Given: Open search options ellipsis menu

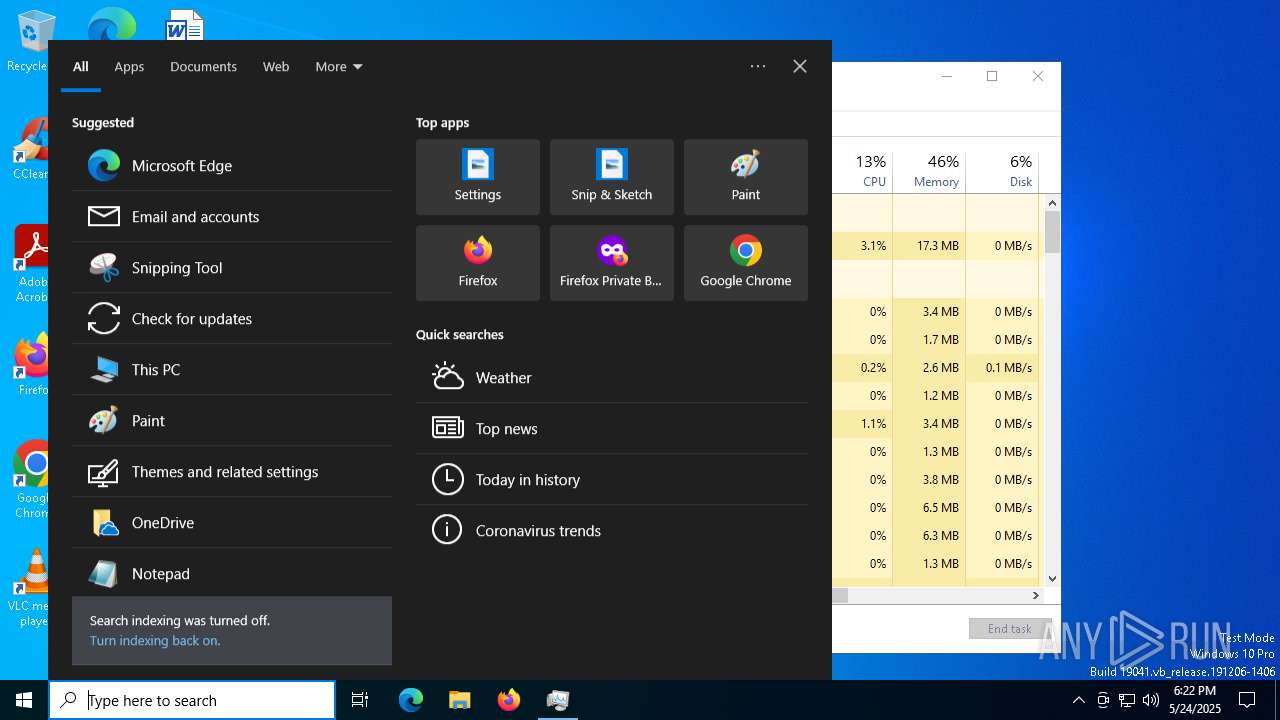Looking at the screenshot, I should click(758, 67).
